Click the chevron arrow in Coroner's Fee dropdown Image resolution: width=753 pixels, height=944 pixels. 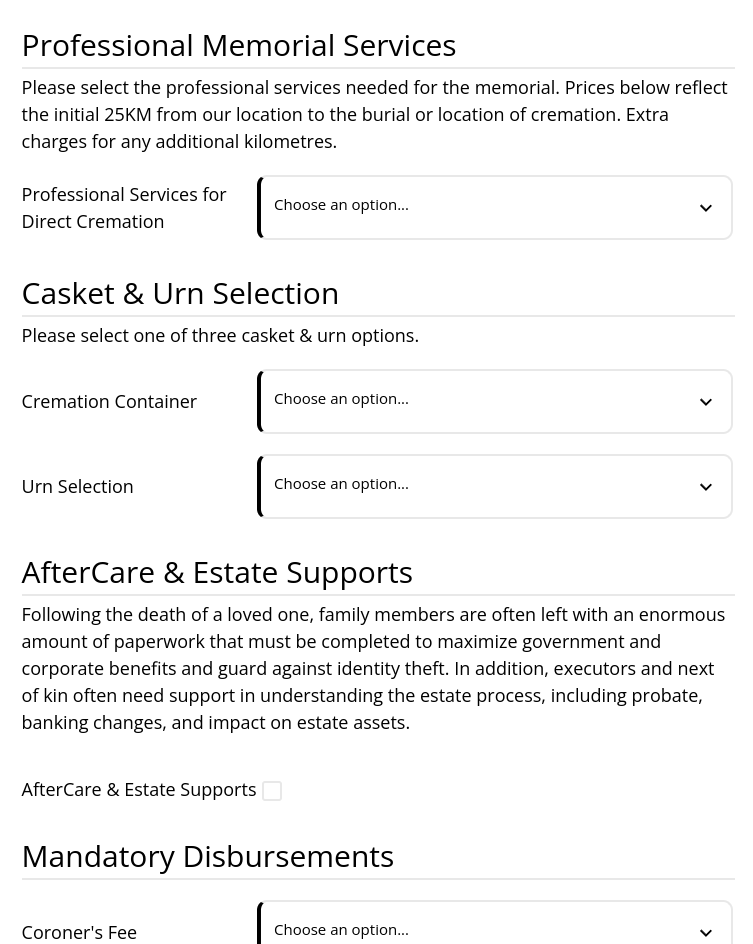(x=705, y=933)
